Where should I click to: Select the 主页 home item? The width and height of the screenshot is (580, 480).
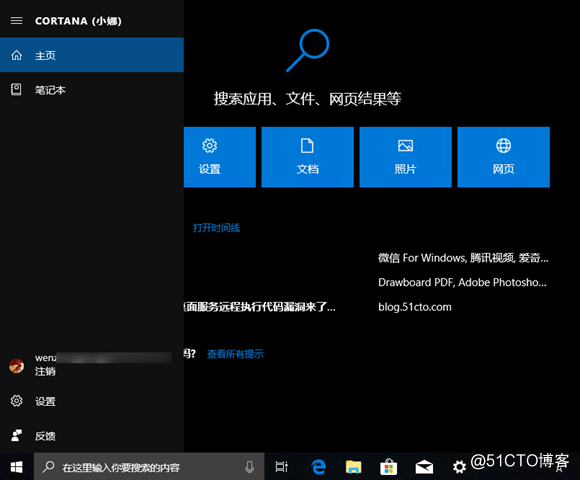(92, 55)
